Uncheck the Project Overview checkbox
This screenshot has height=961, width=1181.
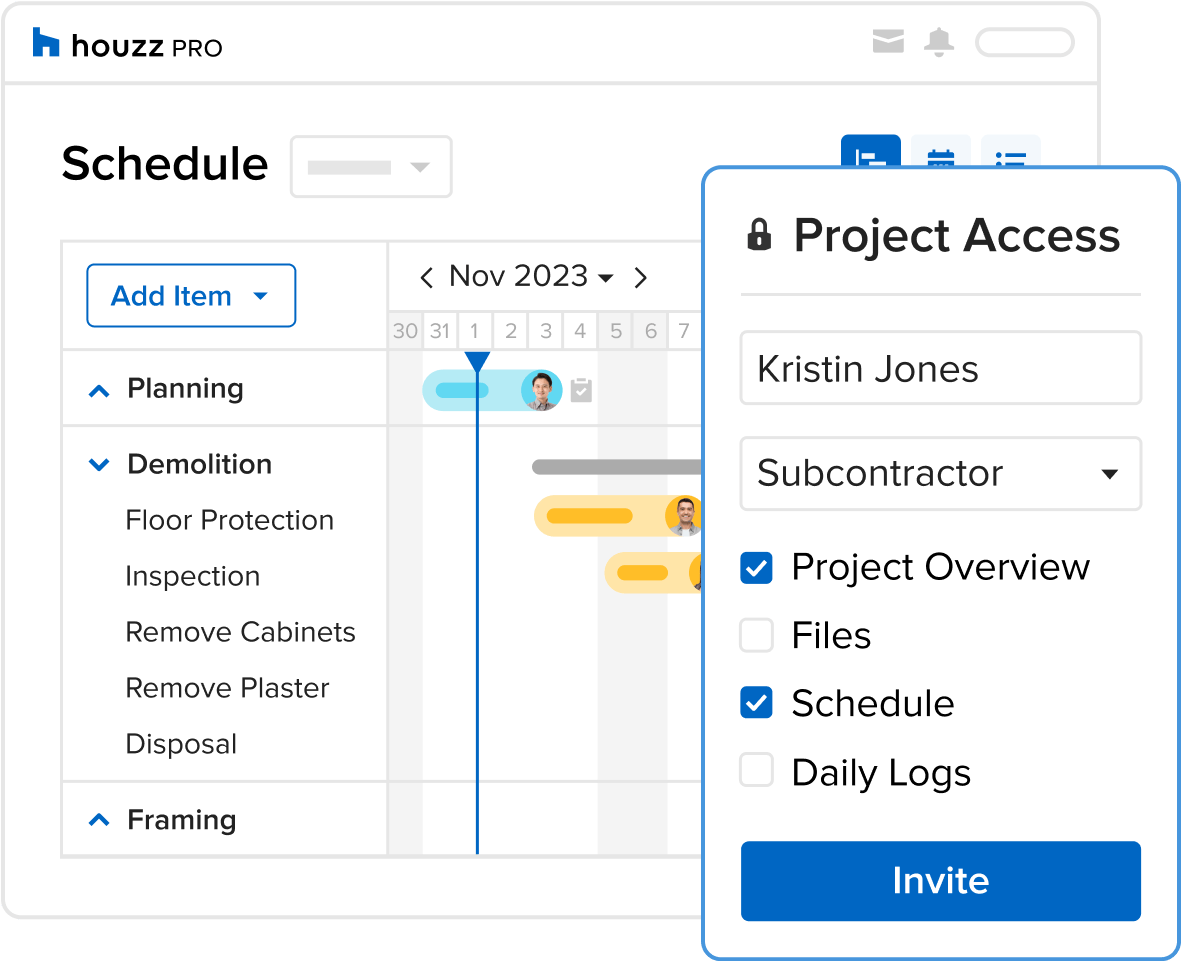756,568
